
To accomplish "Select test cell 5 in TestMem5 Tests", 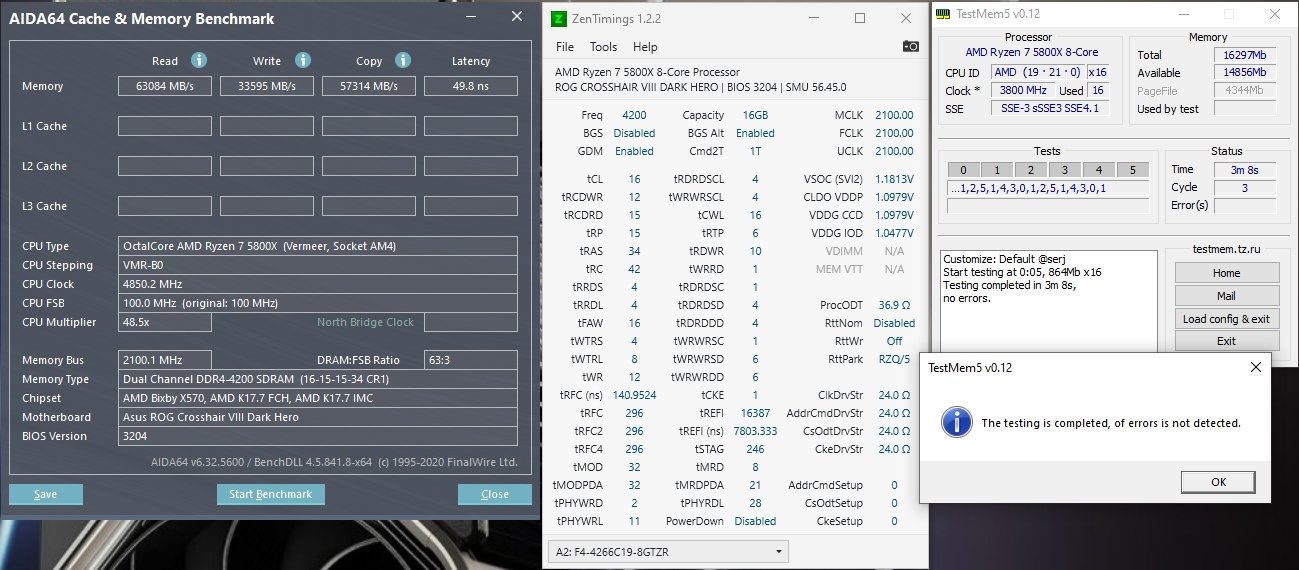I will (1133, 170).
